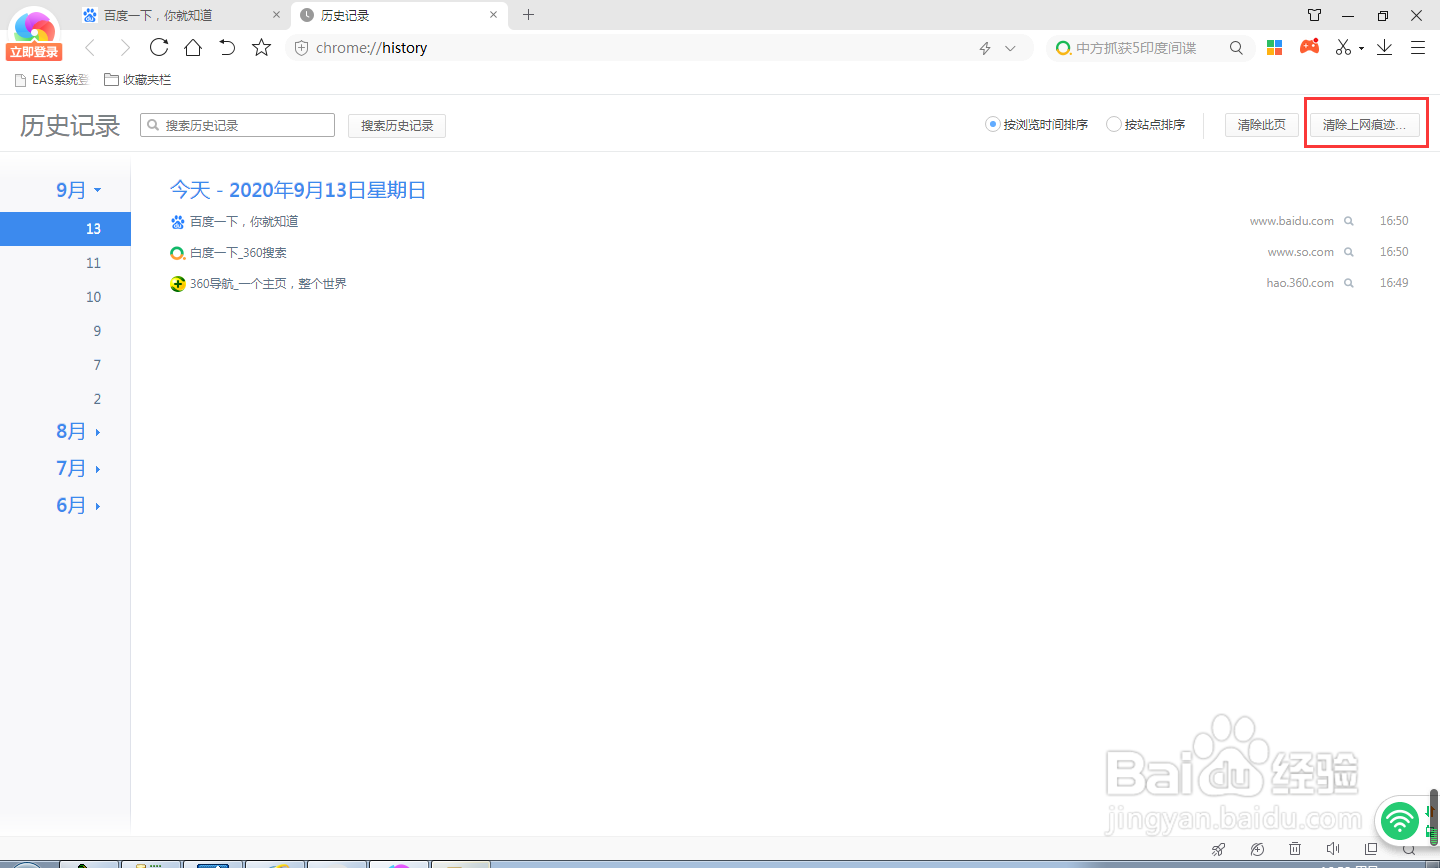Open the 百度一下，你就知道 history entry
The image size is (1440, 868).
244,221
